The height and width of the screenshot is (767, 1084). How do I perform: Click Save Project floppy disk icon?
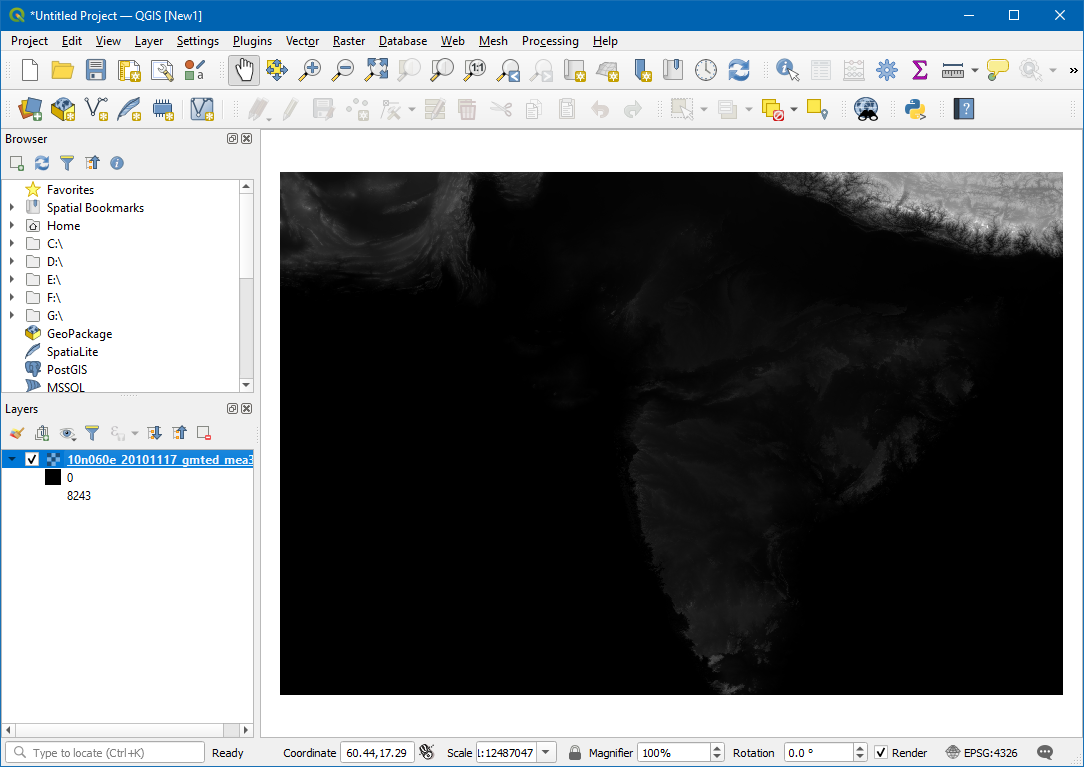[96, 70]
